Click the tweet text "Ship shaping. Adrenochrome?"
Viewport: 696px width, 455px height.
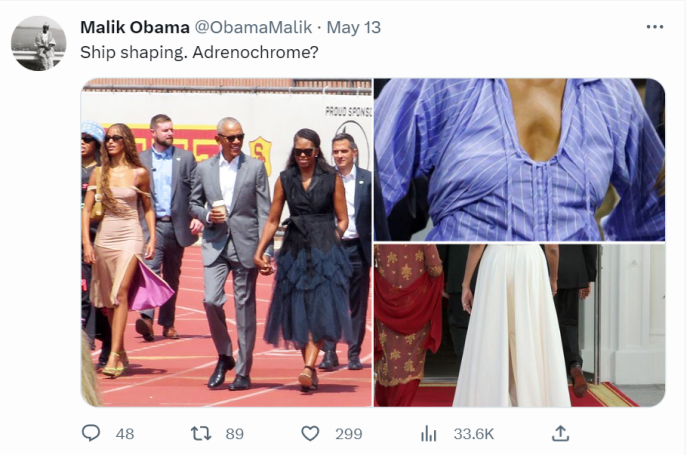click(199, 52)
